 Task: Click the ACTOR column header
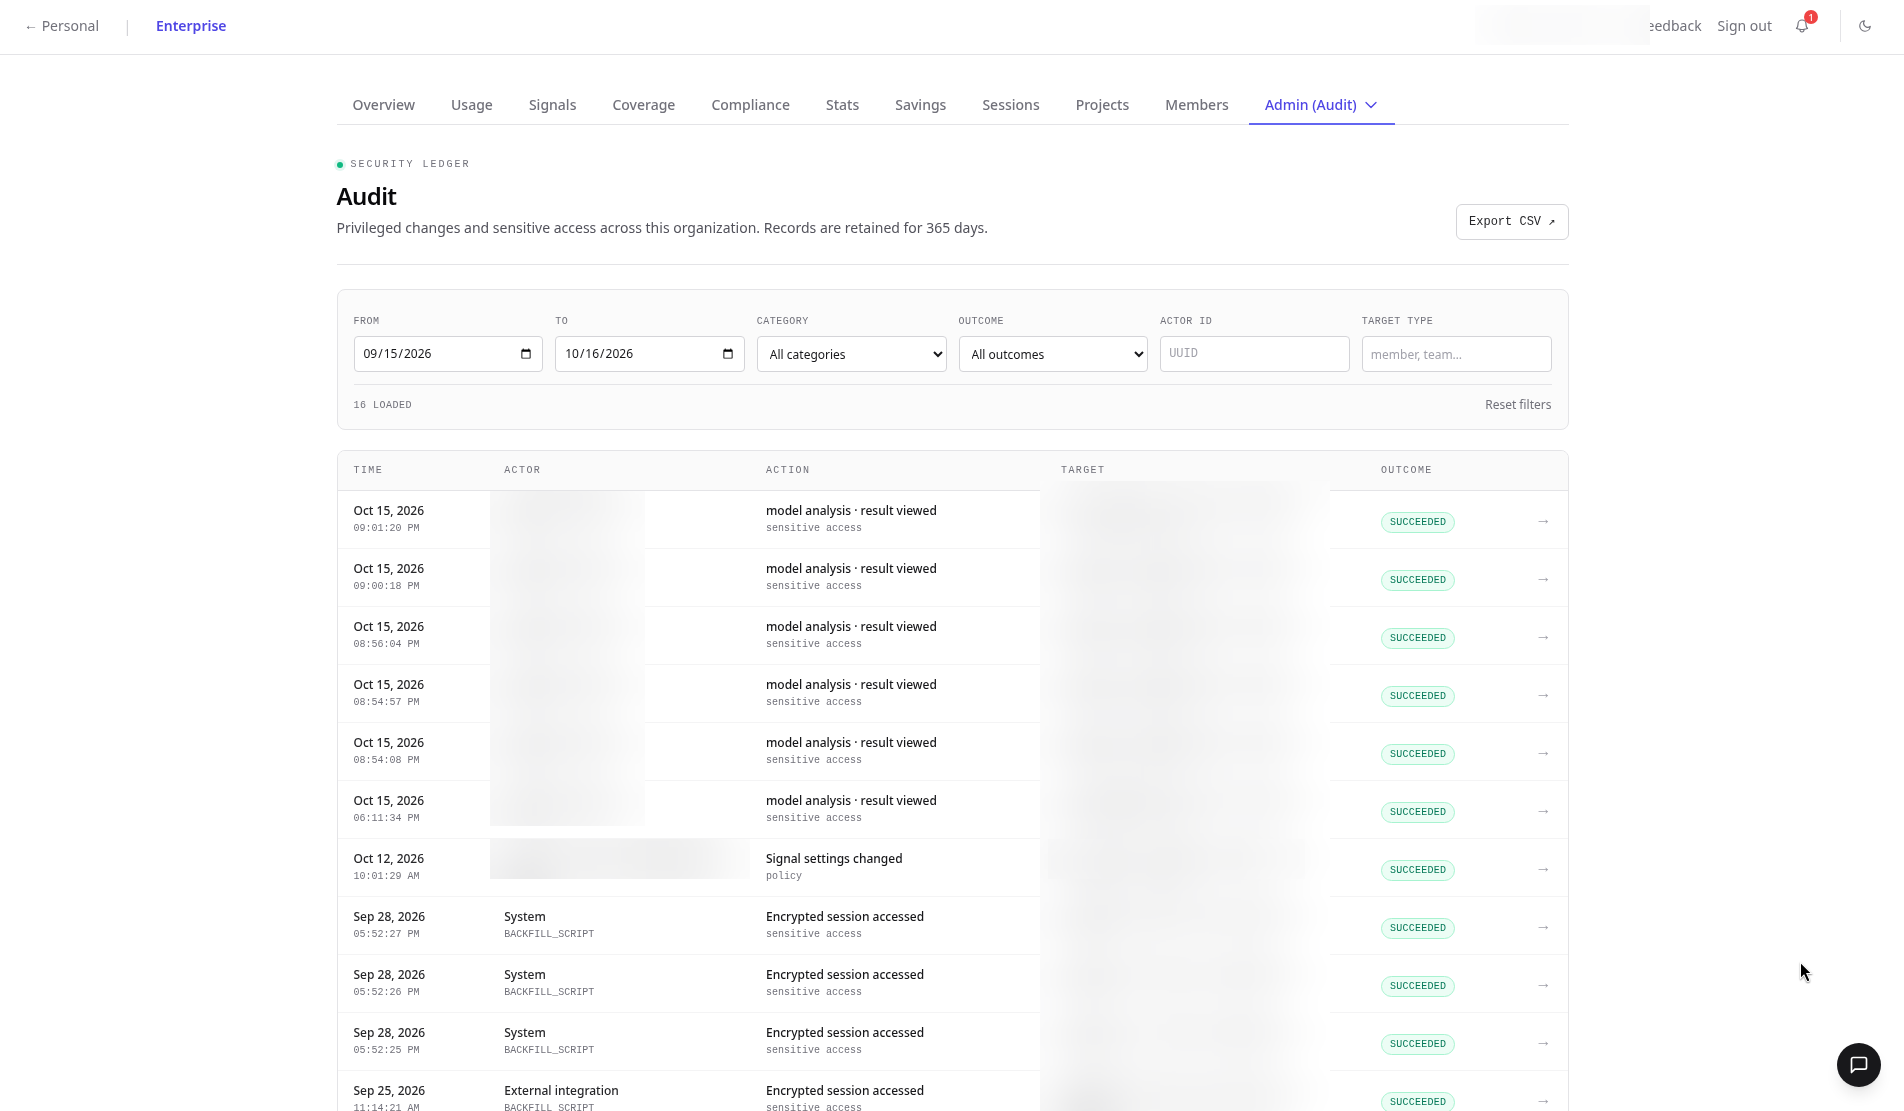coord(522,470)
